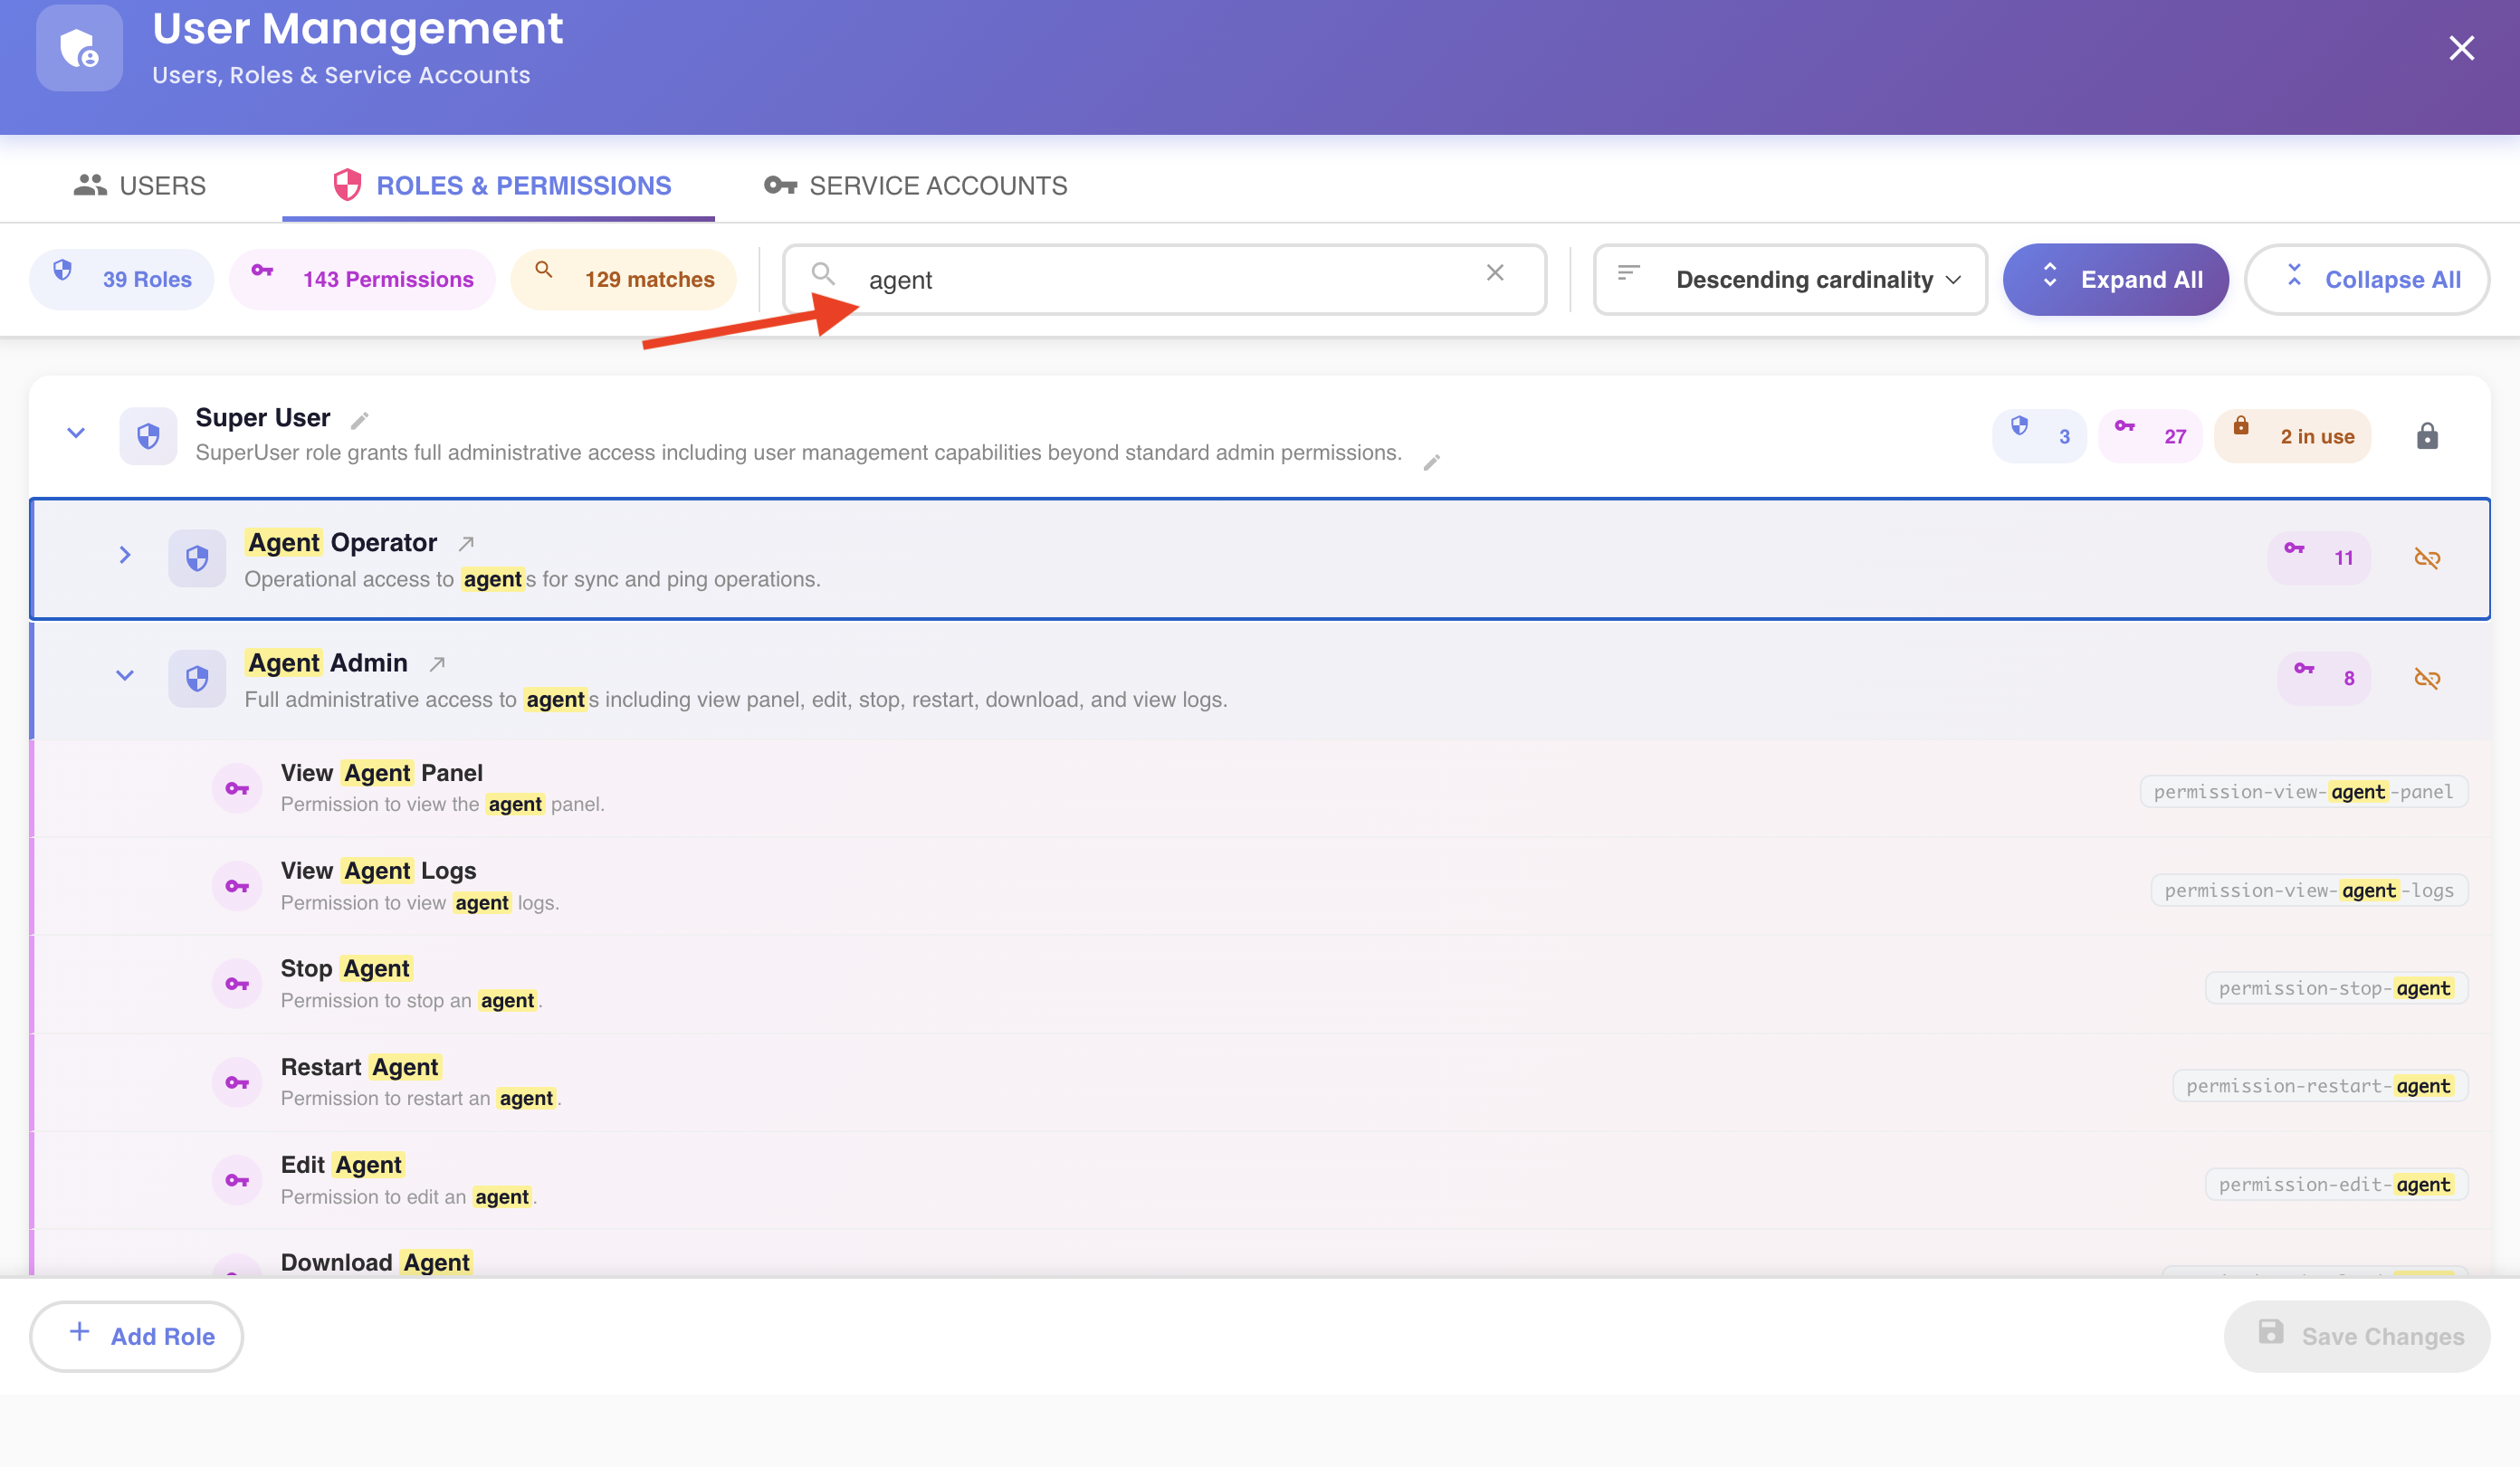Click the '2 in use' badge
This screenshot has height=1467, width=2520.
(x=2293, y=435)
